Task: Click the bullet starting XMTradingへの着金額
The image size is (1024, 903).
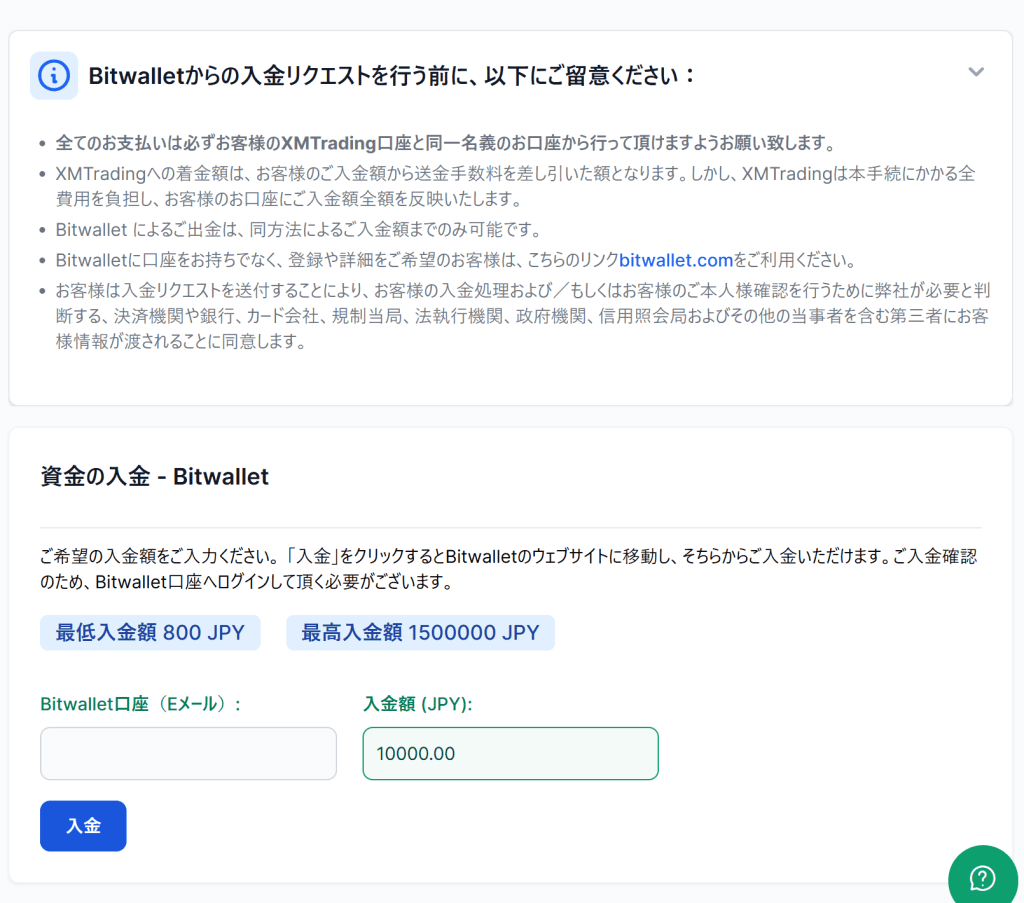Action: (515, 186)
